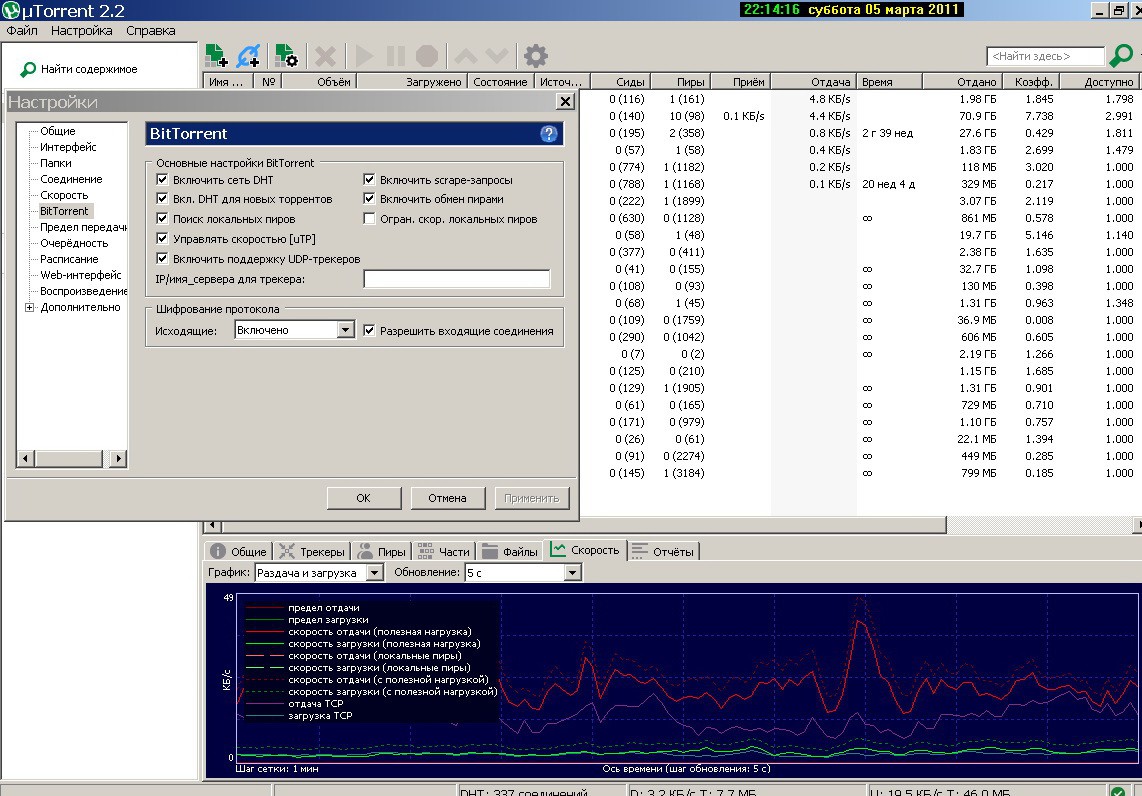Select Интерфейс in settings tree

(x=68, y=147)
